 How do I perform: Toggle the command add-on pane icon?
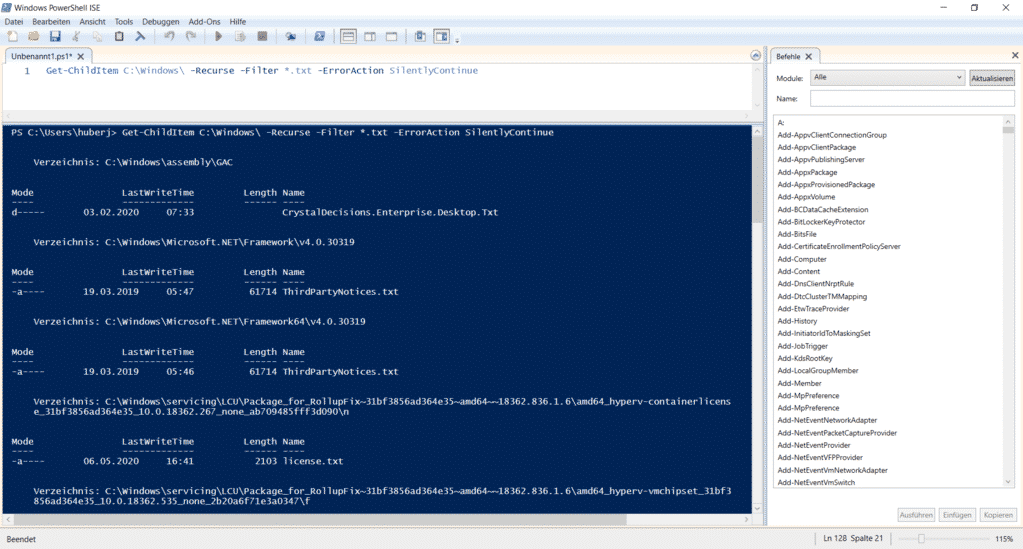click(442, 37)
